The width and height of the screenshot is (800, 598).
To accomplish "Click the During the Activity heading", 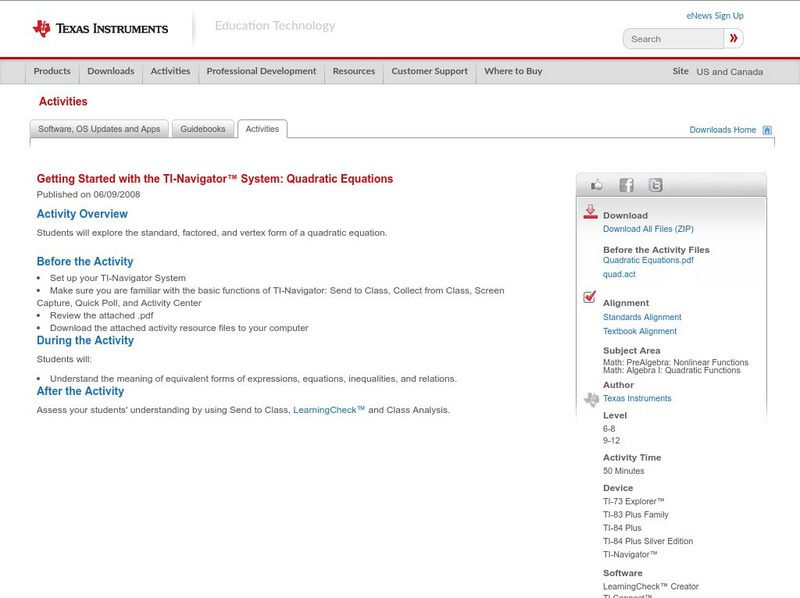I will 85,340.
